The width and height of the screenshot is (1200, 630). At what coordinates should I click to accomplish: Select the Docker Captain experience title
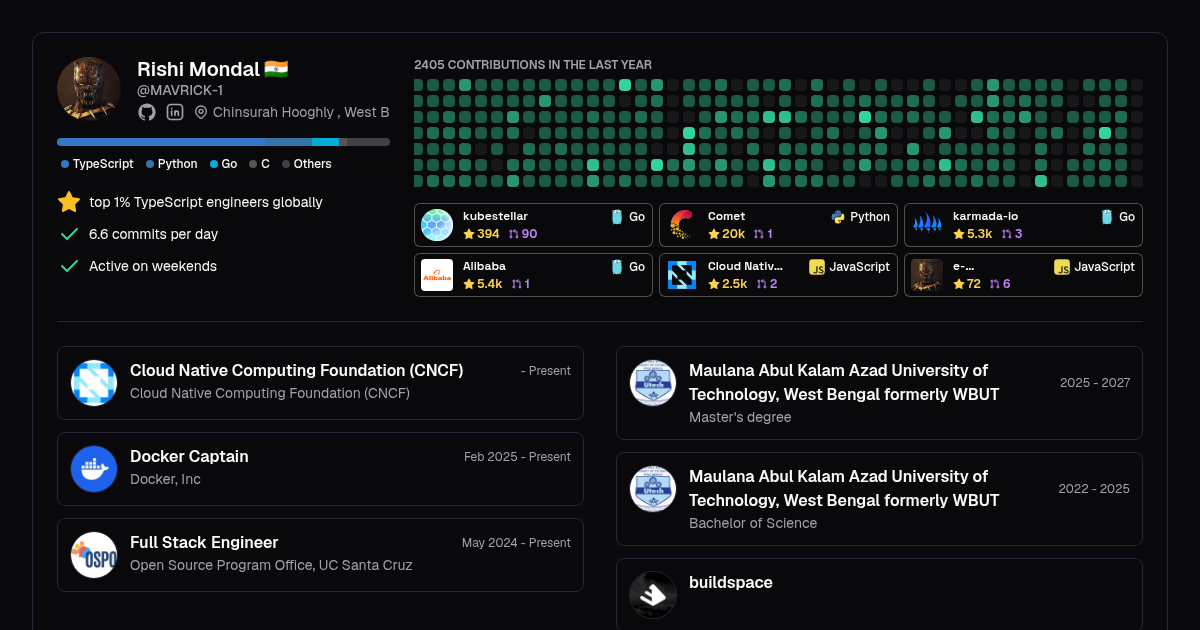coord(189,456)
